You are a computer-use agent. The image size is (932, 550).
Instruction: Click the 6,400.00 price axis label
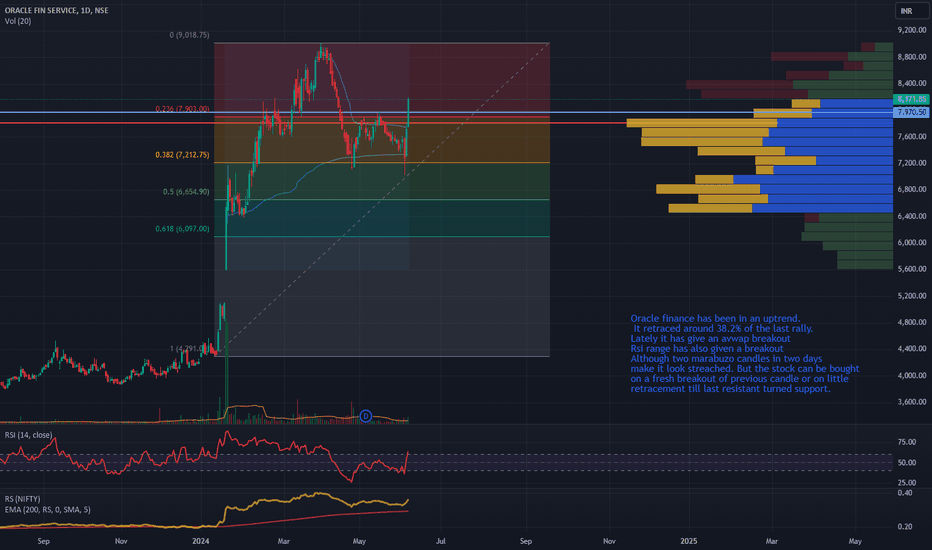(912, 216)
